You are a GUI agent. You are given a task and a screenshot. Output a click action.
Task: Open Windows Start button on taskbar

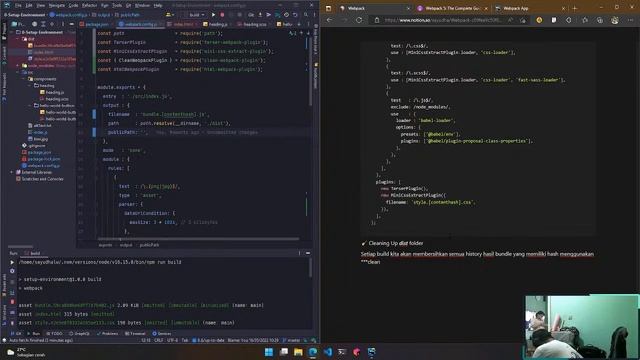point(269,352)
